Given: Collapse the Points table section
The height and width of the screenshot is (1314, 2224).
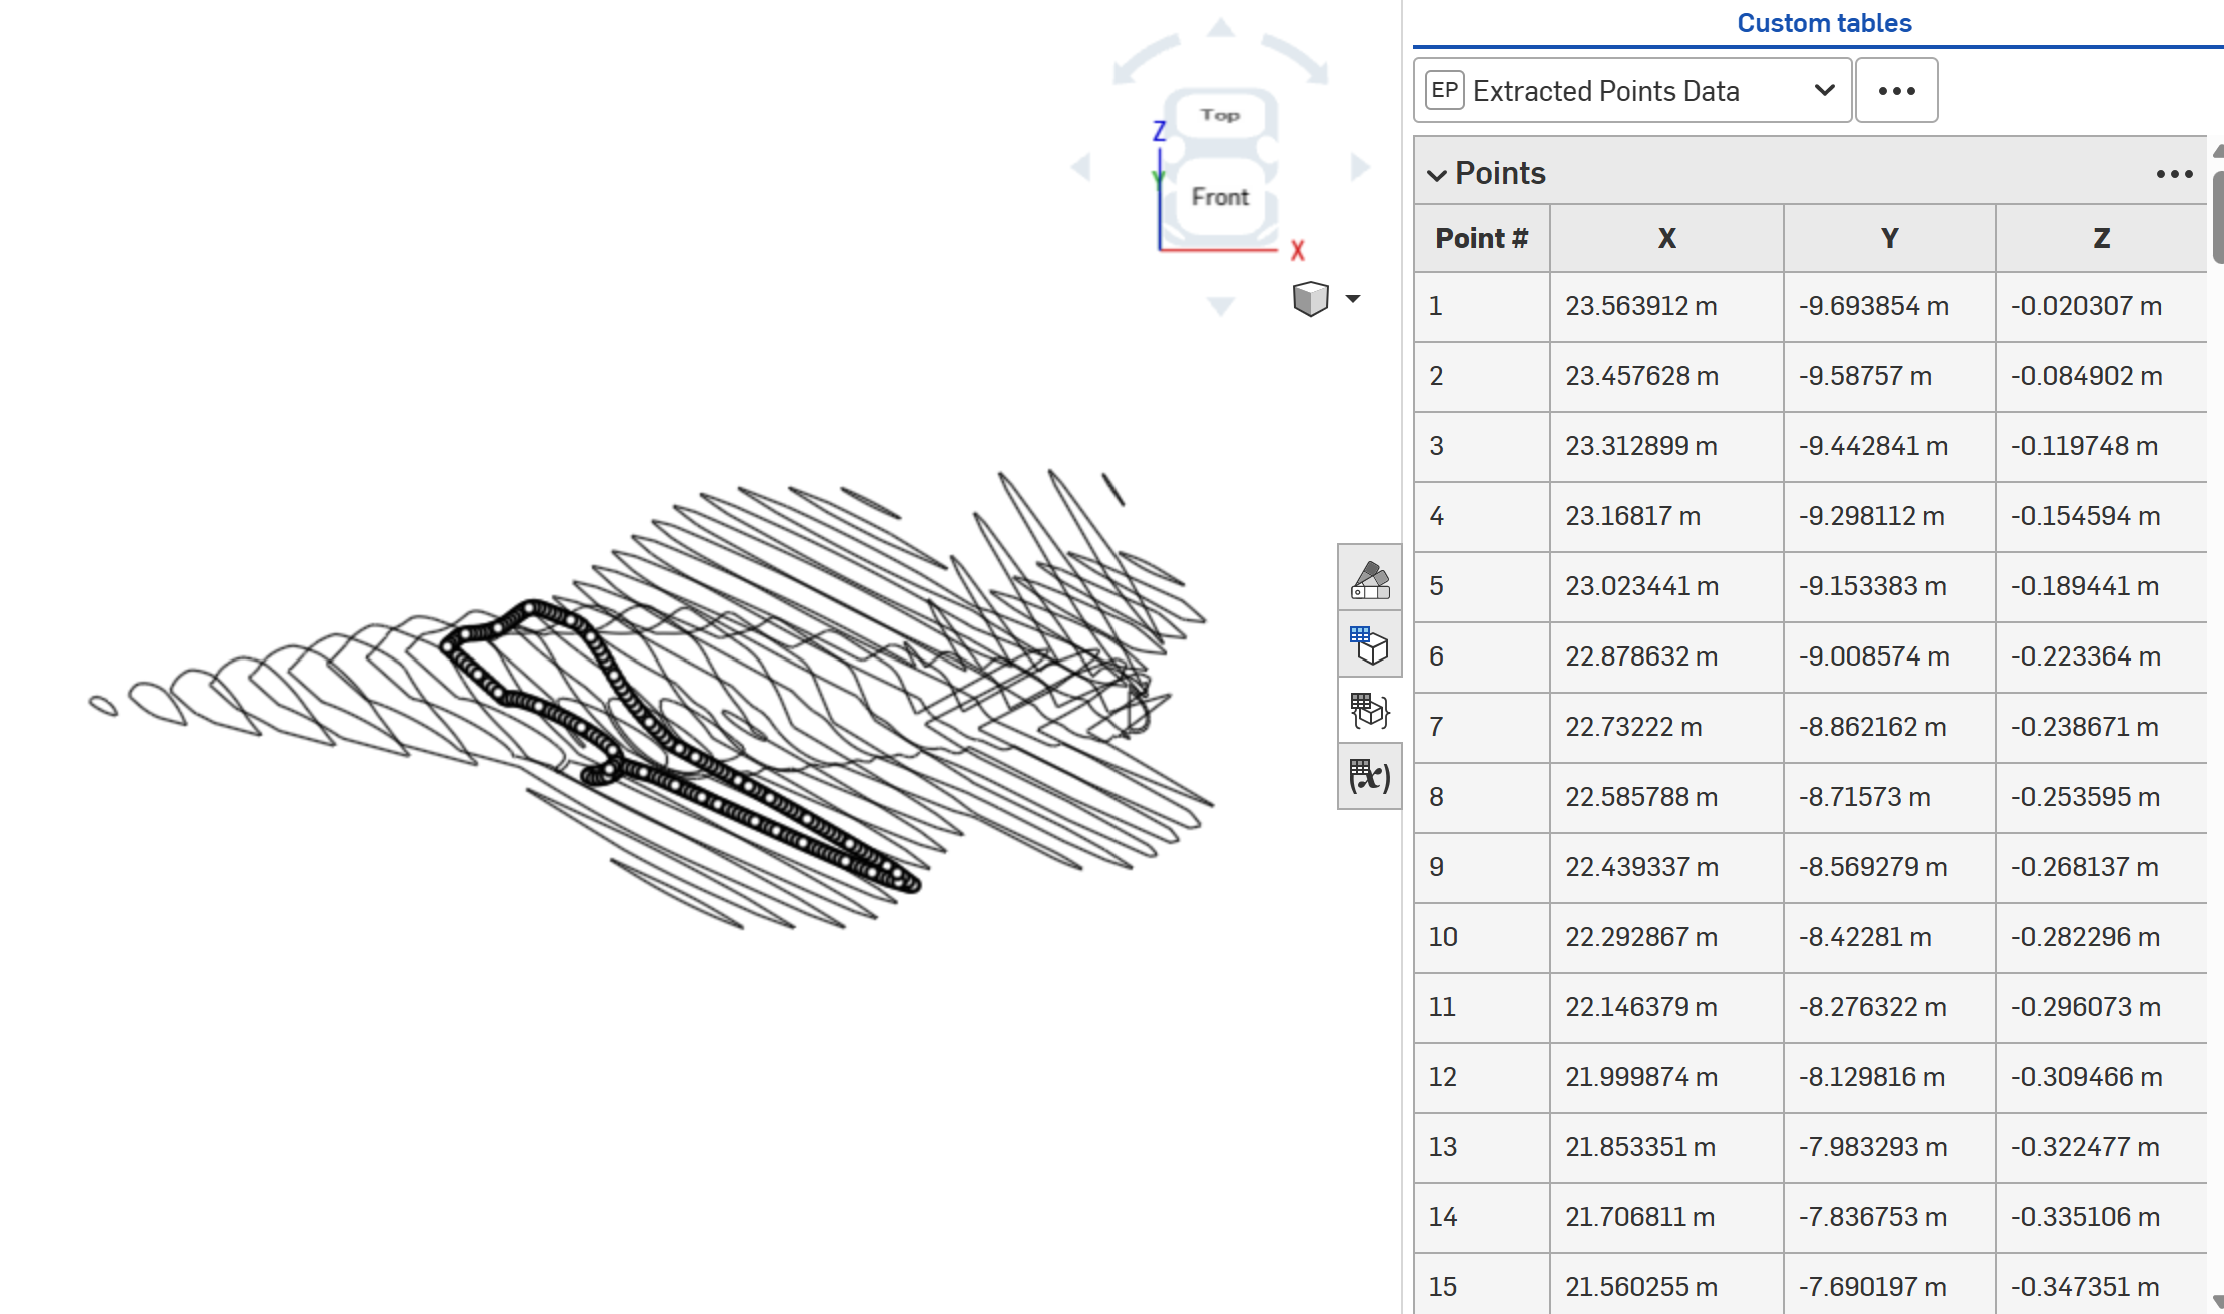Looking at the screenshot, I should coord(1437,175).
